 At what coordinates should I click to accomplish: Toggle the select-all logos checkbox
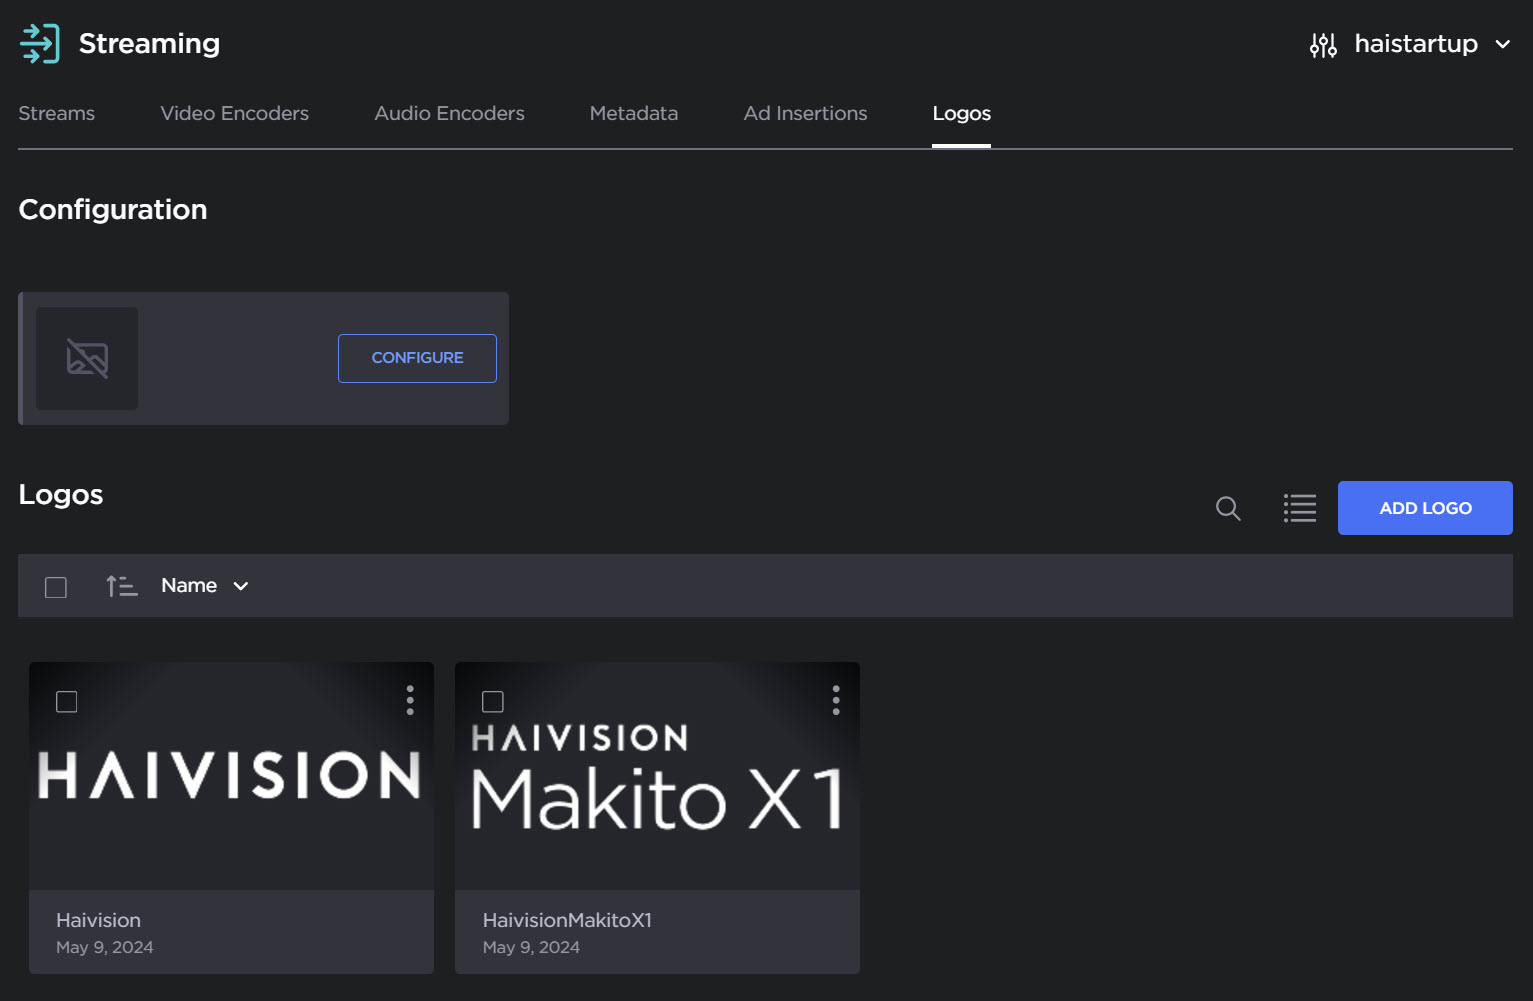pos(55,587)
